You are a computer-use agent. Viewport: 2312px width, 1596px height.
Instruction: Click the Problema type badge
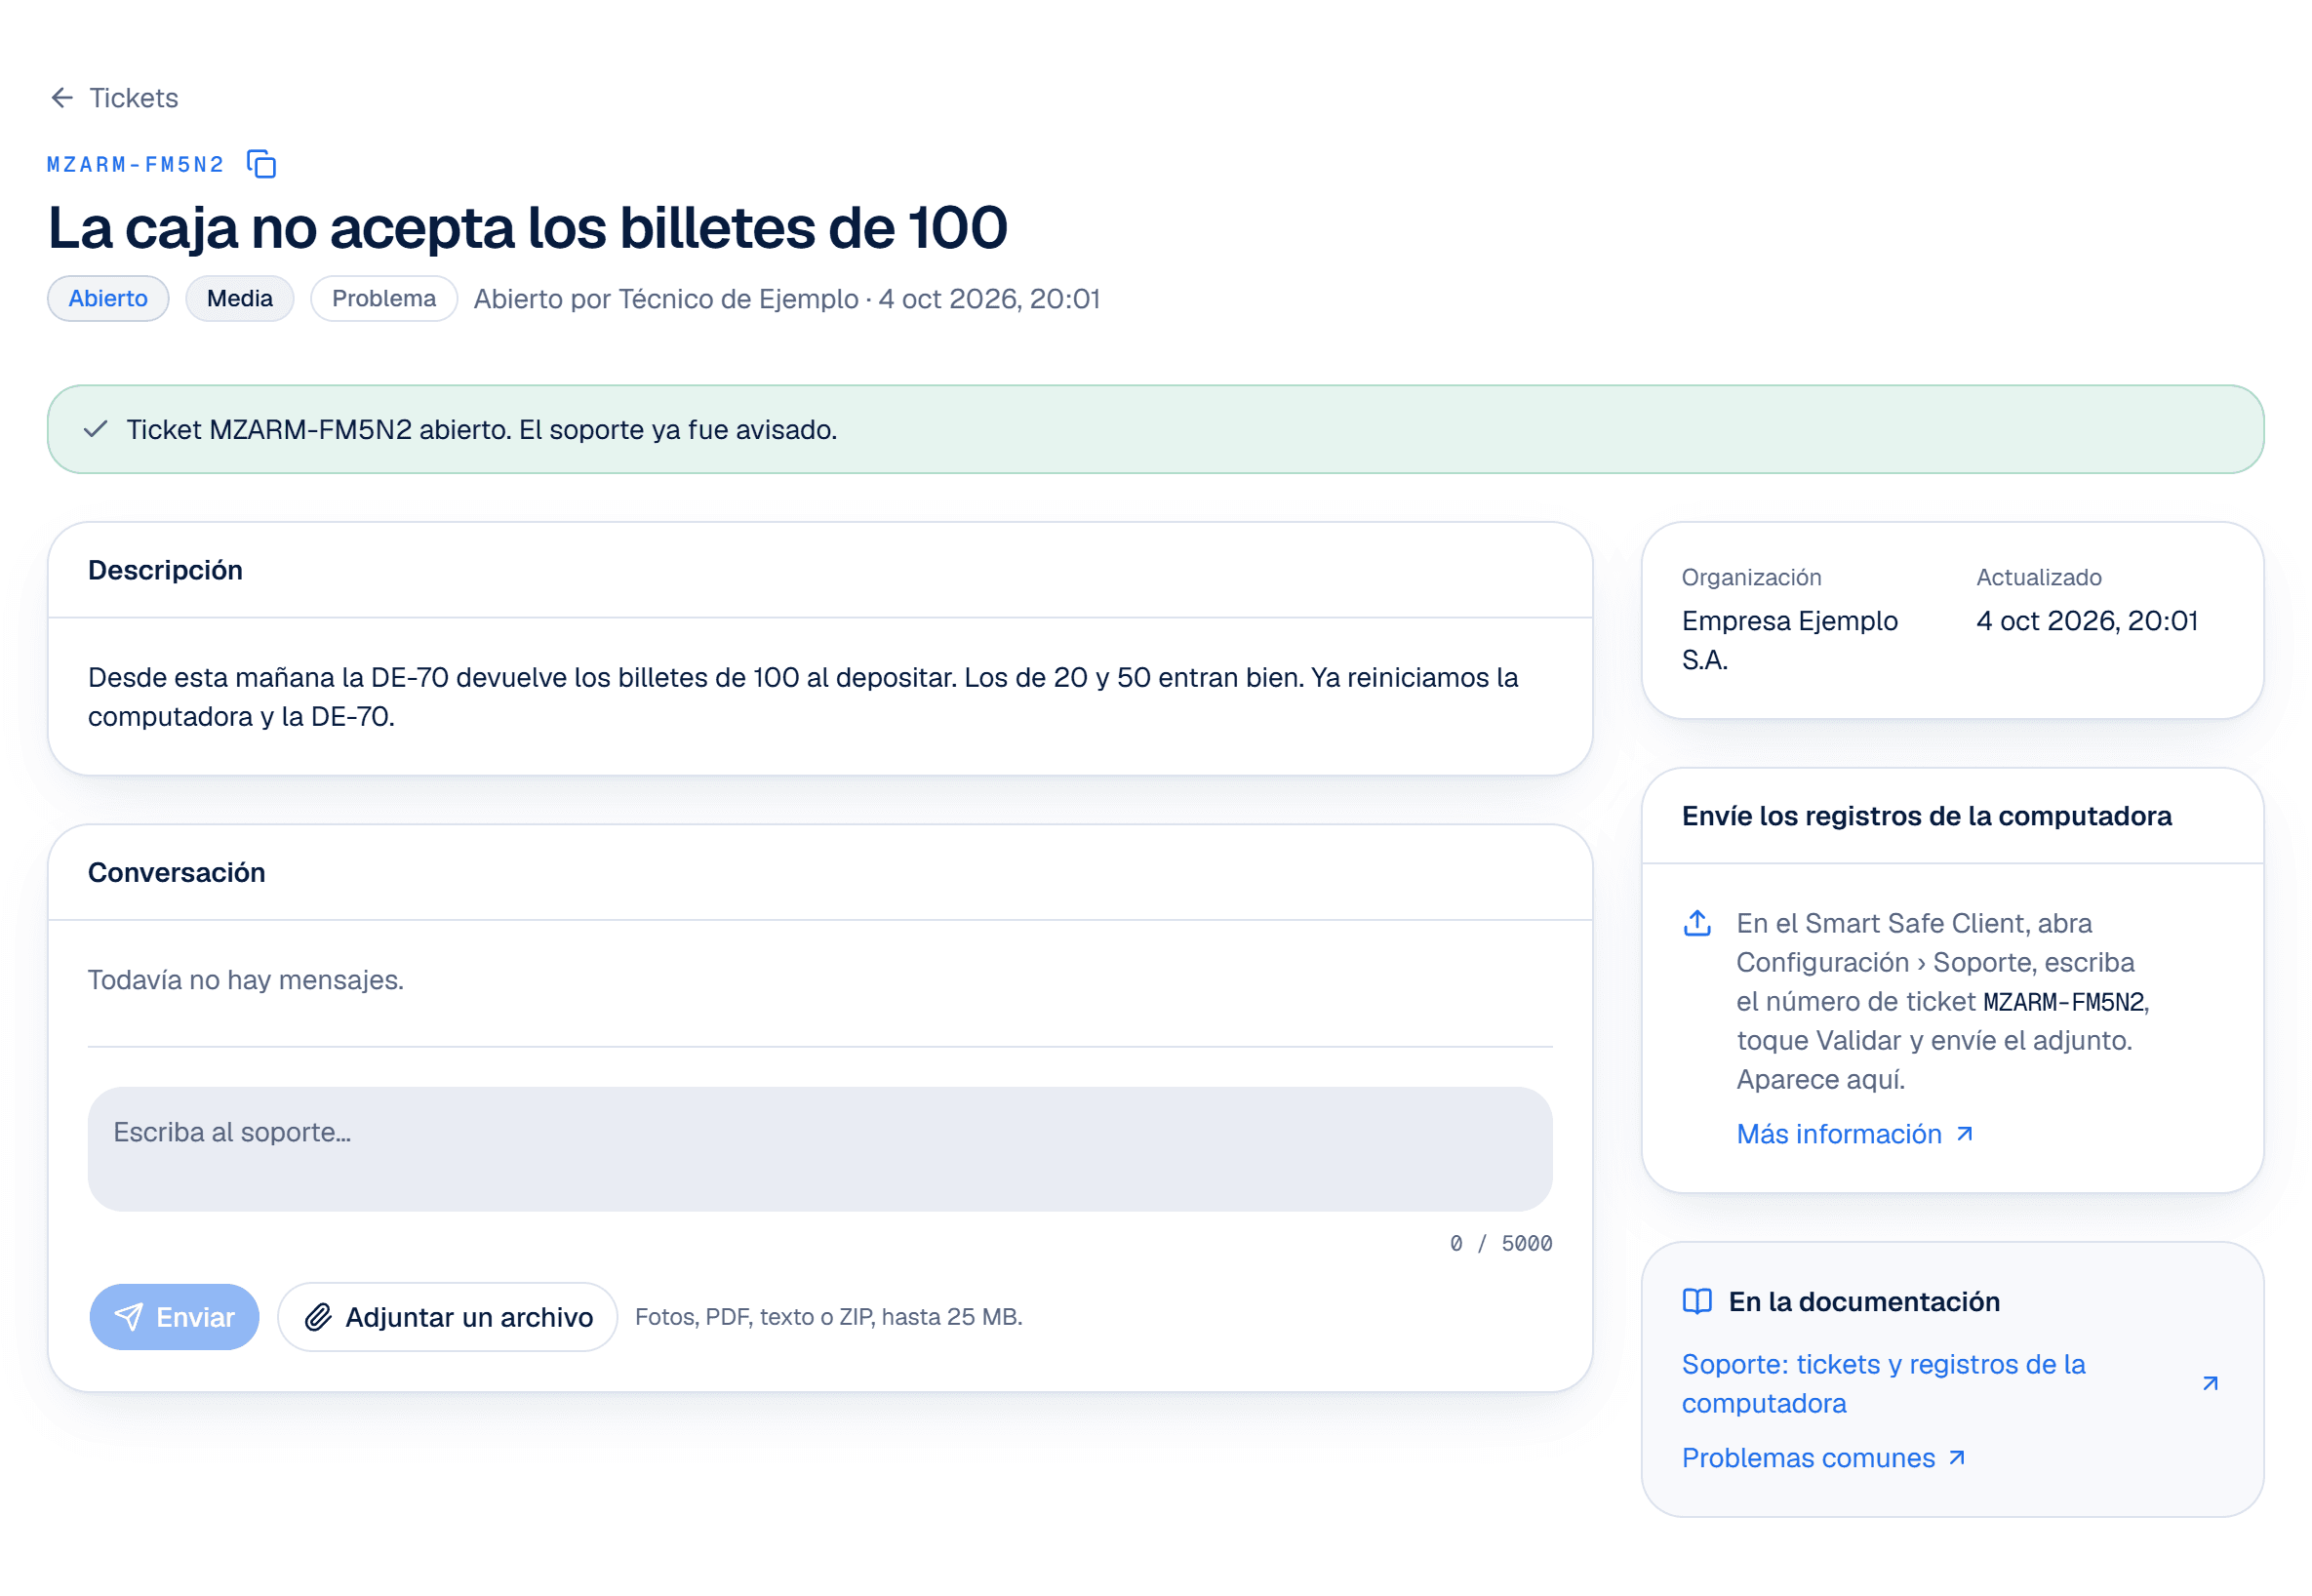coord(384,299)
